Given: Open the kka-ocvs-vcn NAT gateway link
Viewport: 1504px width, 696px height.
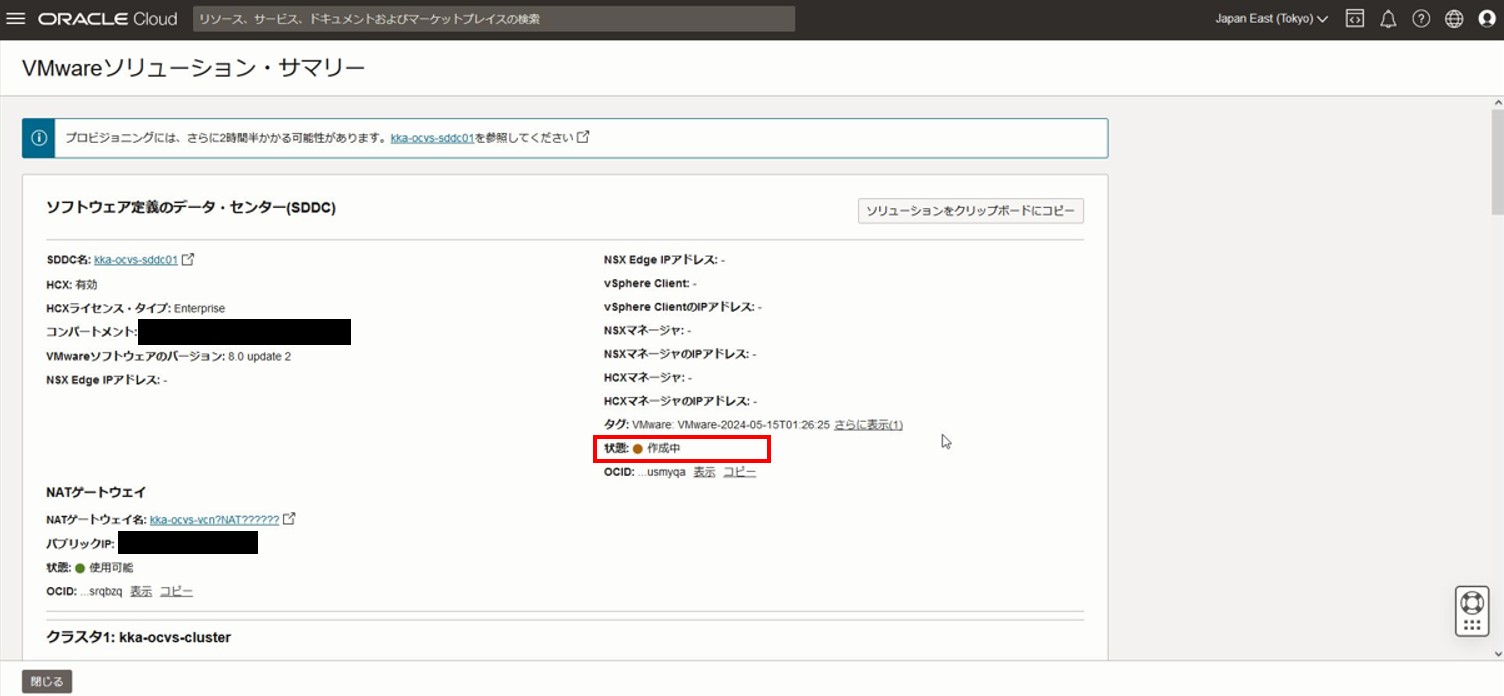Looking at the screenshot, I should coord(214,520).
